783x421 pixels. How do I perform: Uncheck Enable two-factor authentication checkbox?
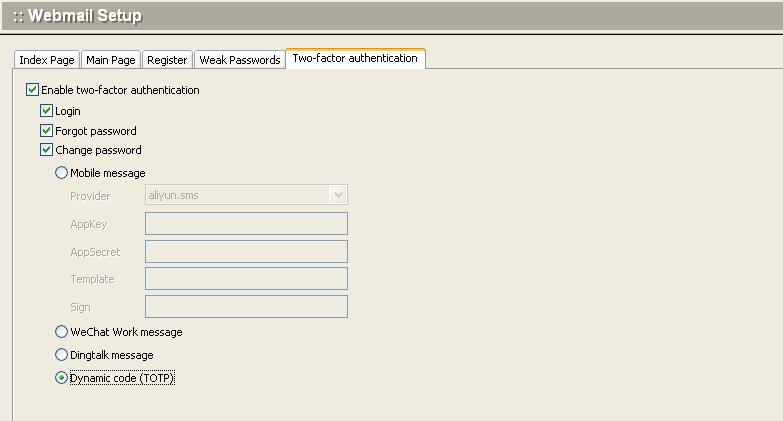coord(33,90)
